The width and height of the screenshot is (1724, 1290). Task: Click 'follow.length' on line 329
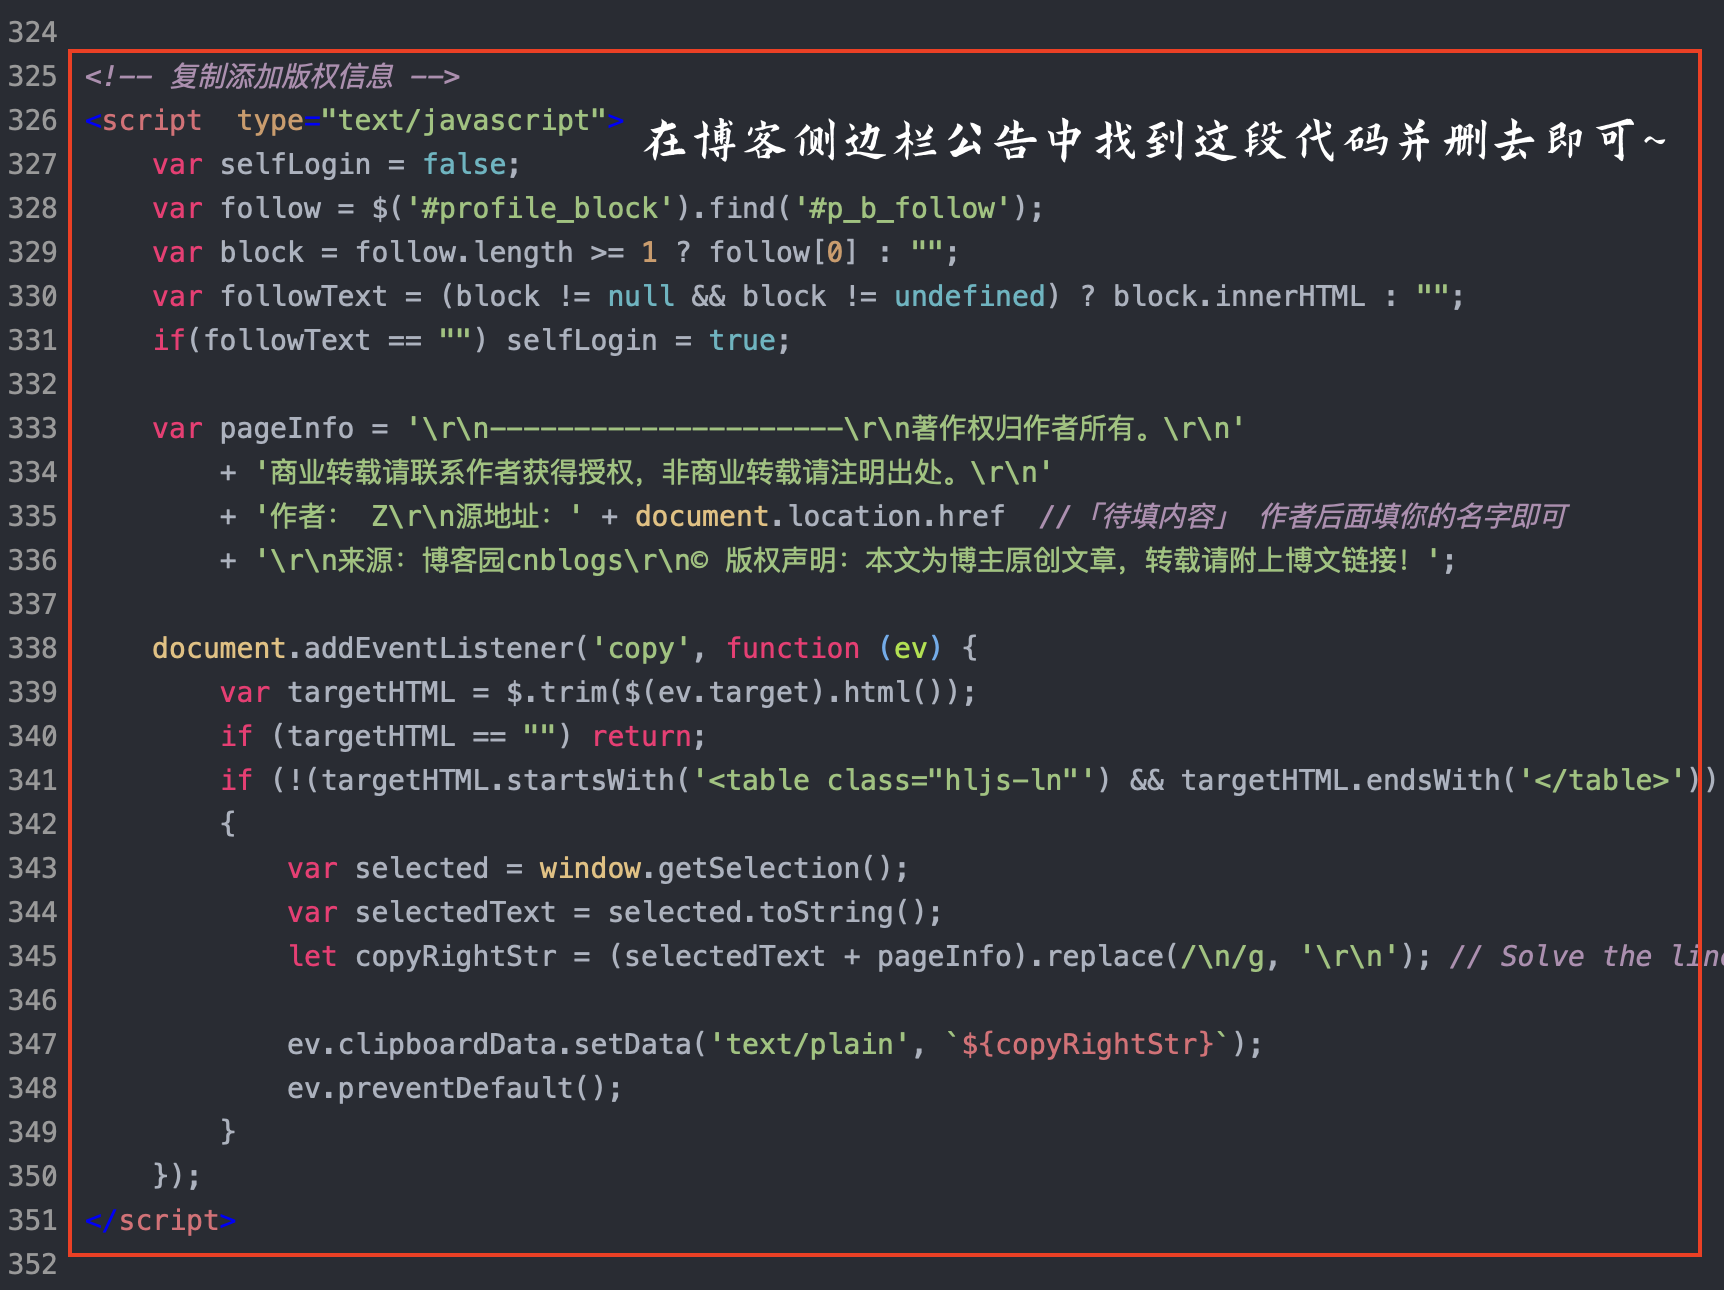pyautogui.click(x=464, y=252)
